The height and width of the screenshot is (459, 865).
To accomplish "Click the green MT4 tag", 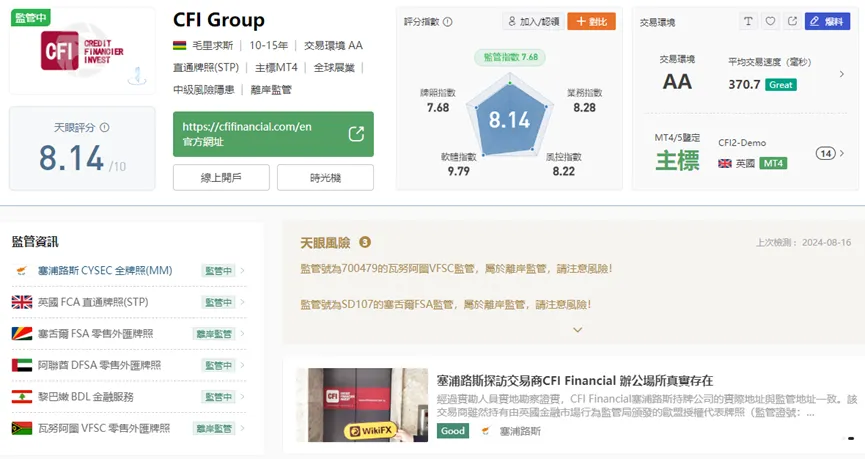I will [773, 163].
